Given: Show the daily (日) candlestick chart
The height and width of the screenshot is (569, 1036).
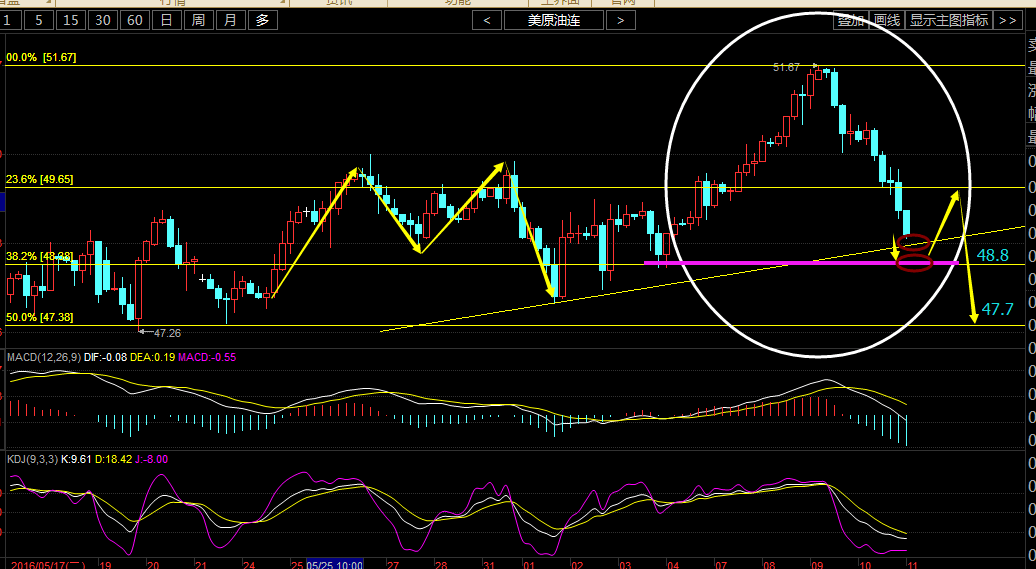Looking at the screenshot, I should (166, 20).
